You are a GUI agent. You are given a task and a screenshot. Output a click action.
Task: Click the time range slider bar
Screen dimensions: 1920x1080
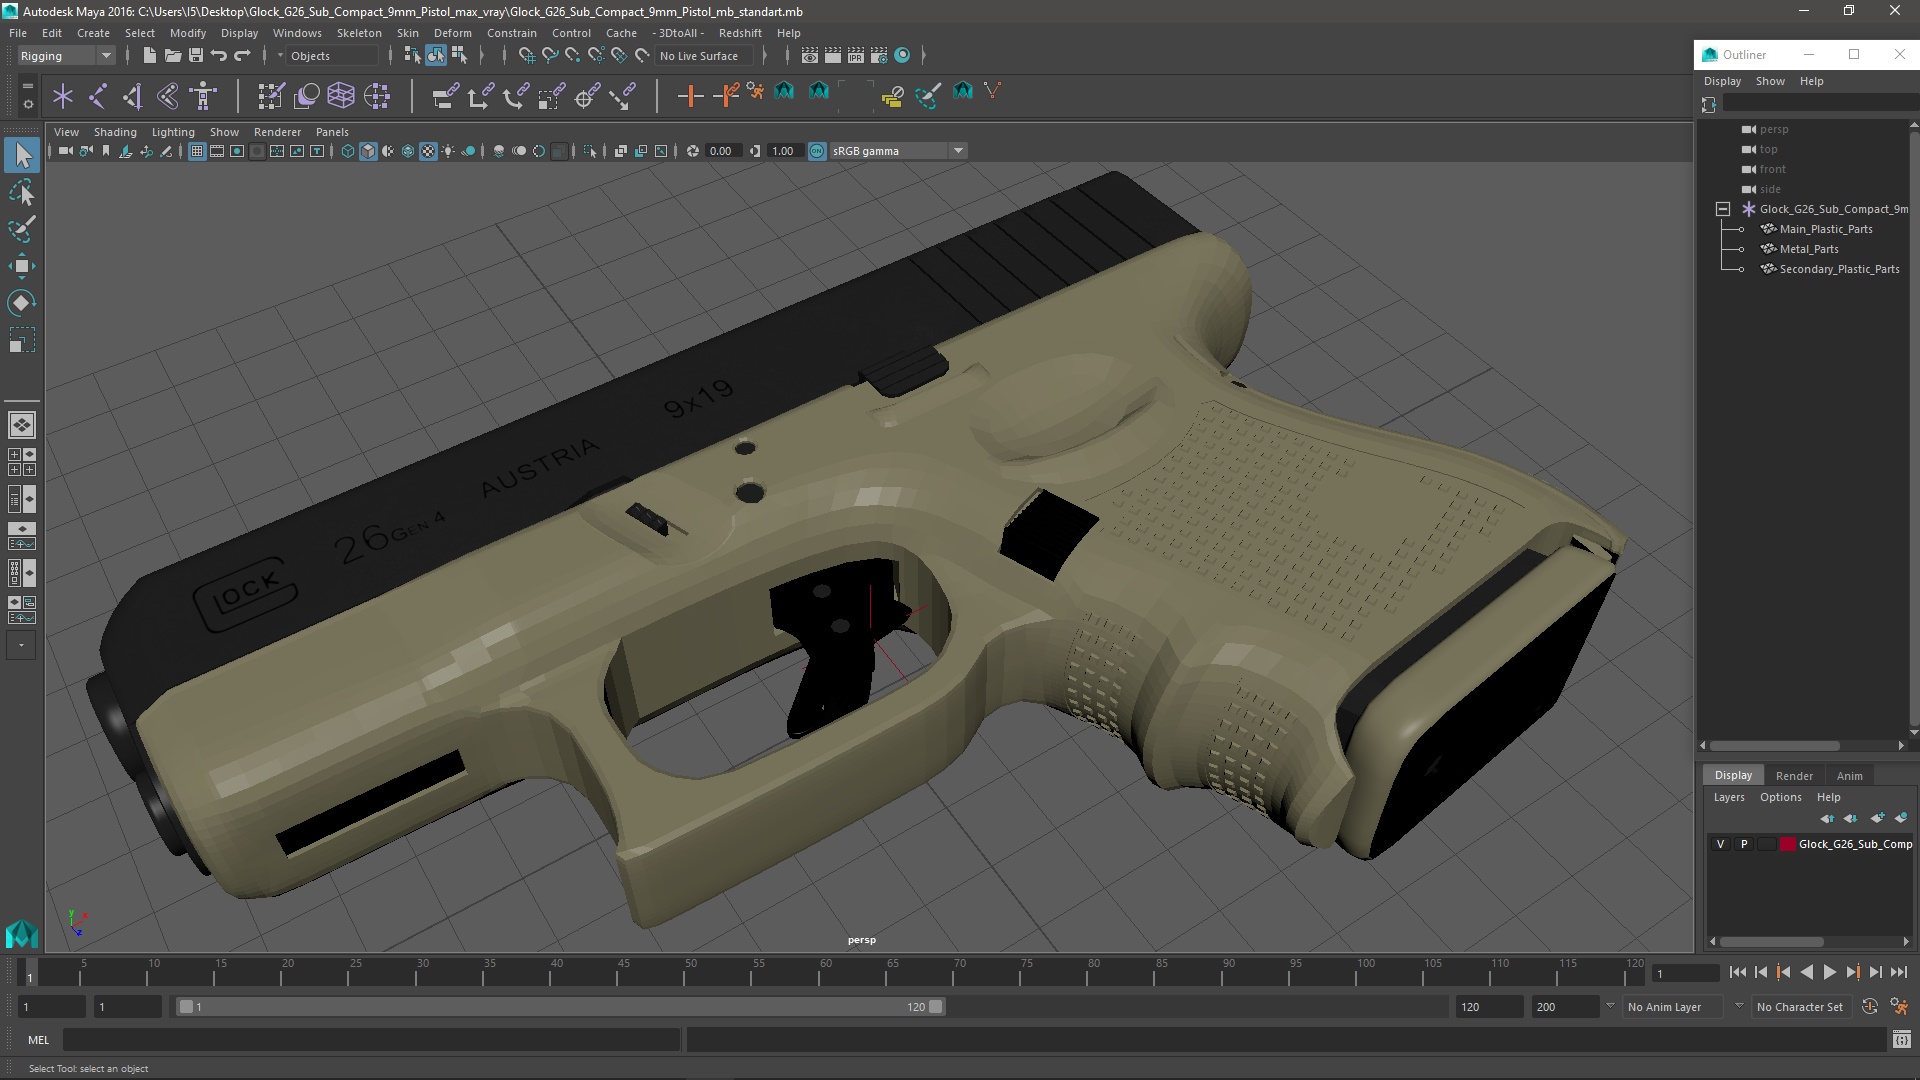[x=560, y=1007]
